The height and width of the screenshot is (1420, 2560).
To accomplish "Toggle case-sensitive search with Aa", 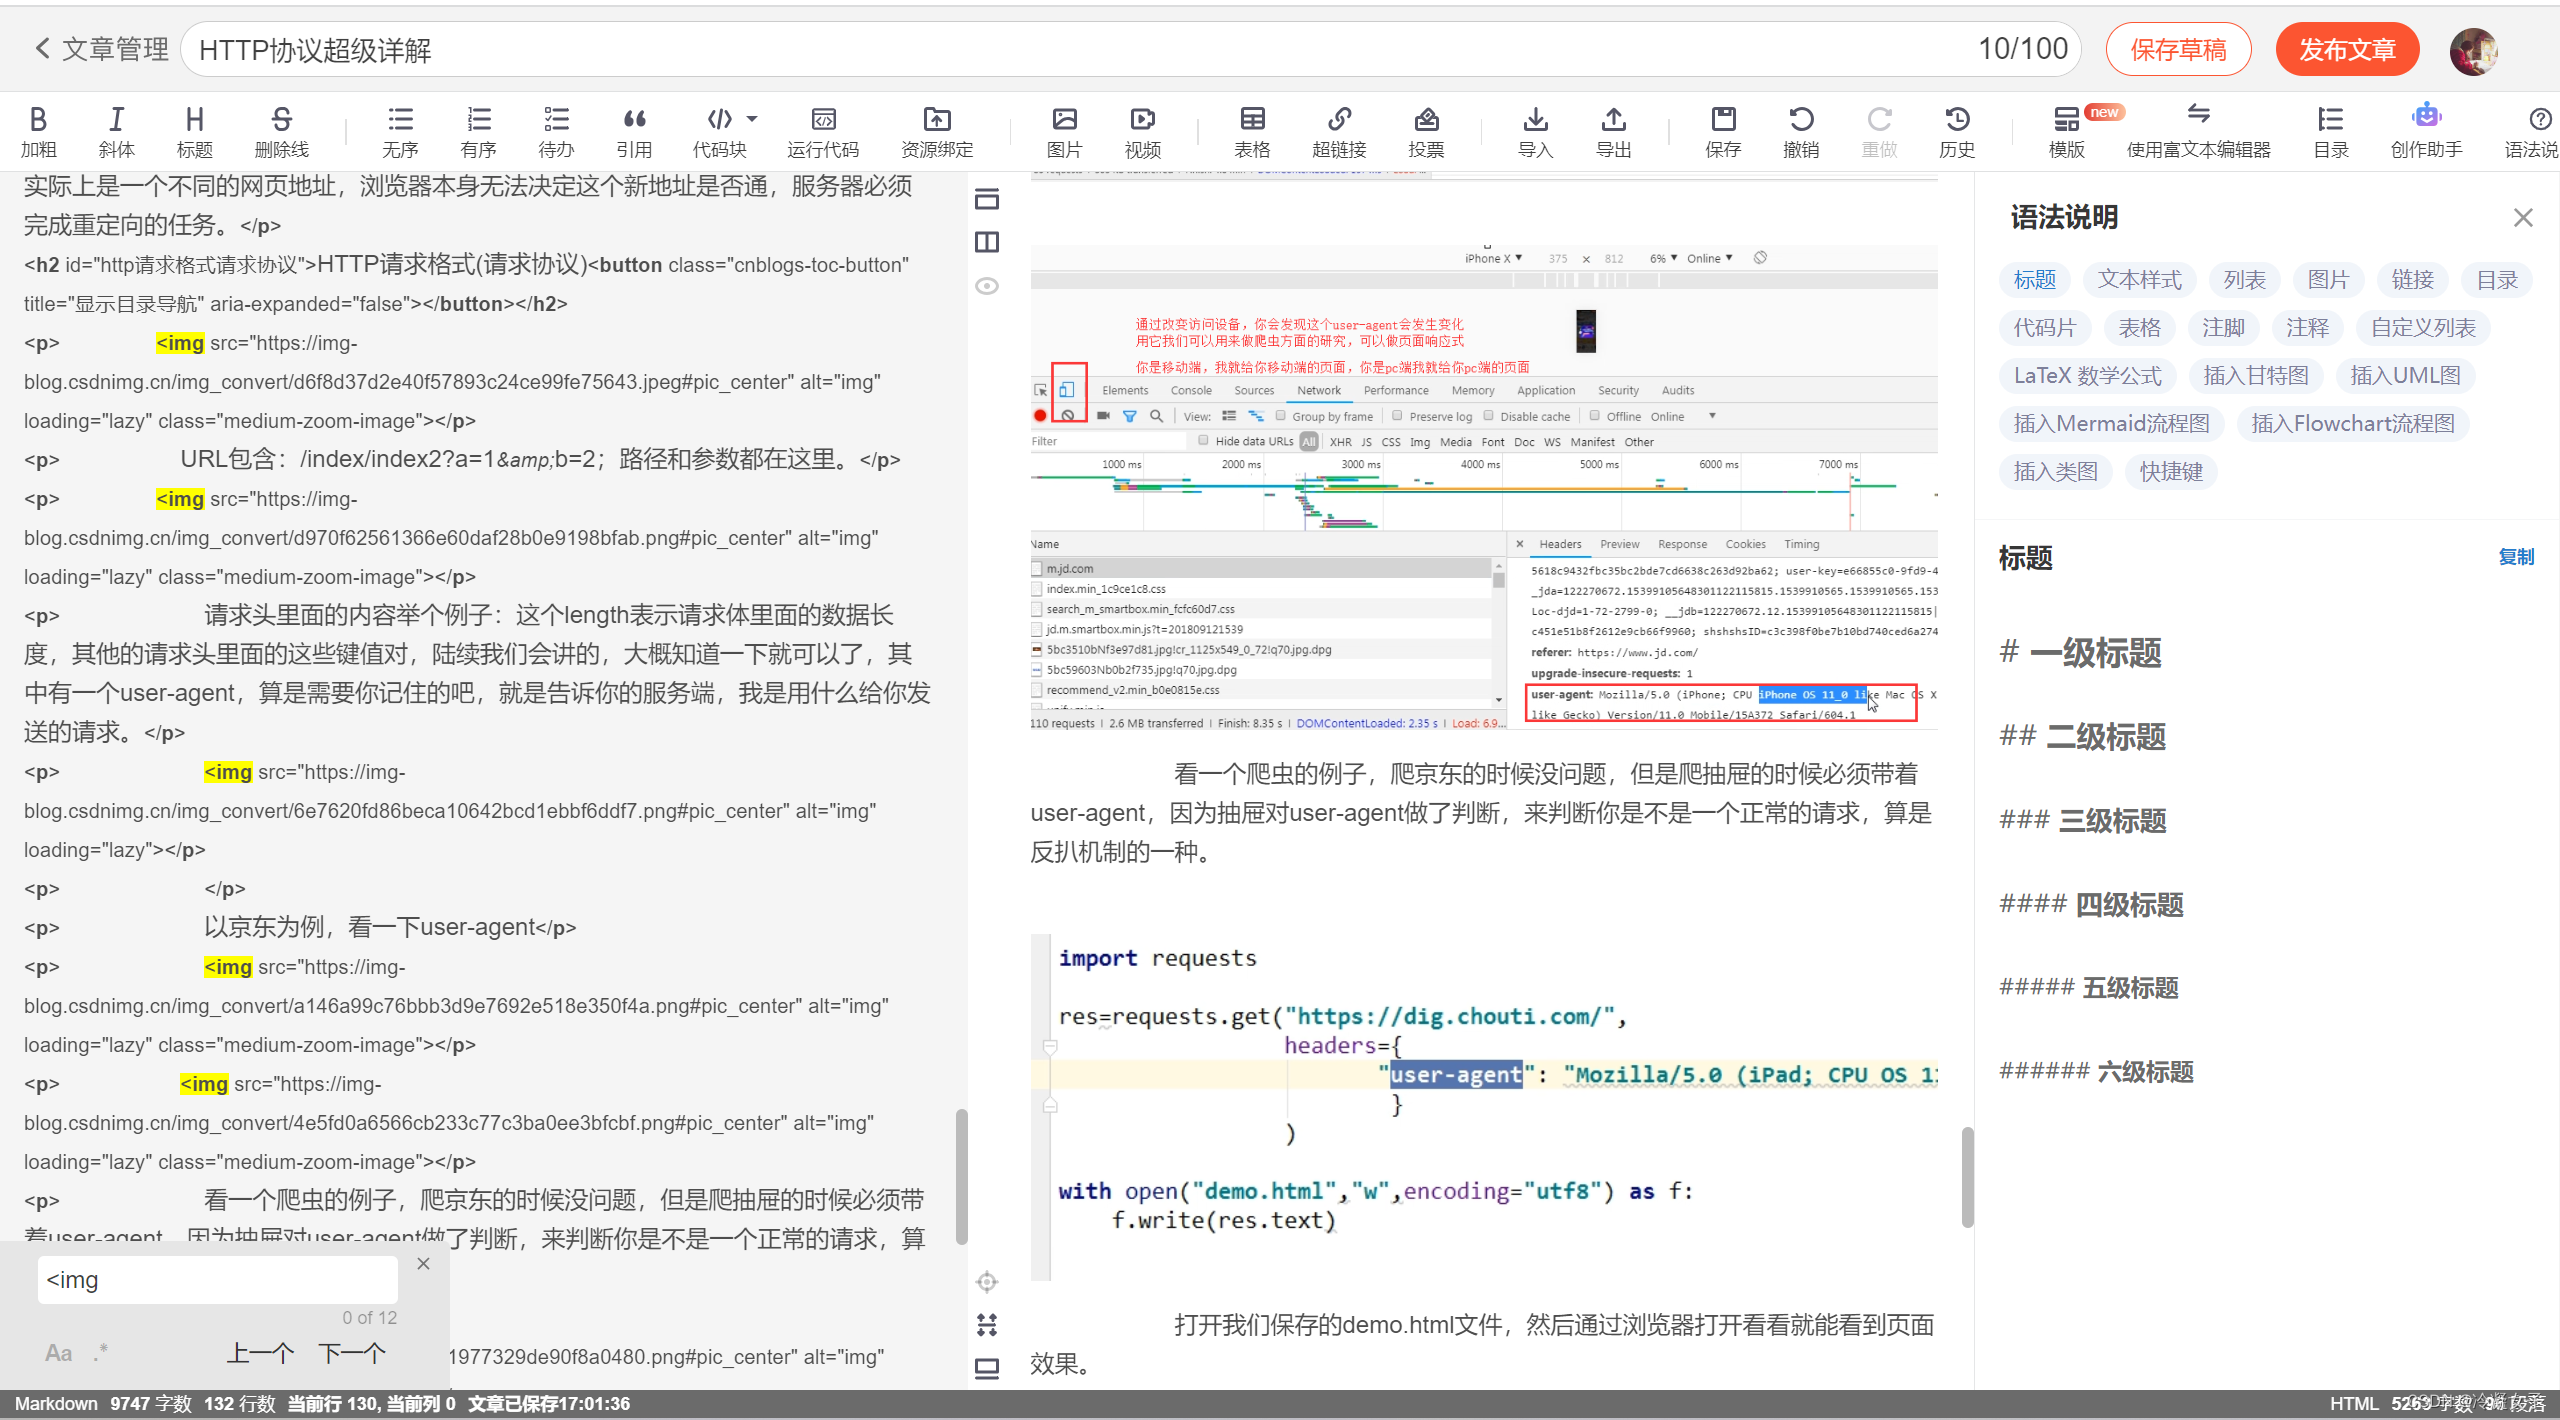I will tap(57, 1352).
